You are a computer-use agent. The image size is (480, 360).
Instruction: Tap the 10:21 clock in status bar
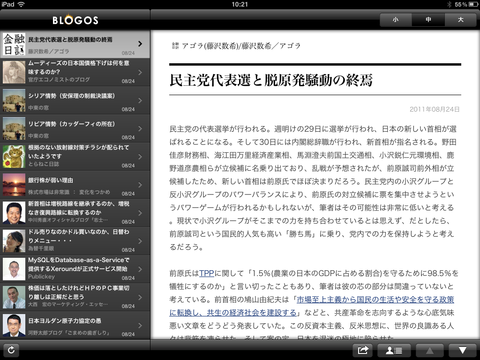[x=240, y=4]
